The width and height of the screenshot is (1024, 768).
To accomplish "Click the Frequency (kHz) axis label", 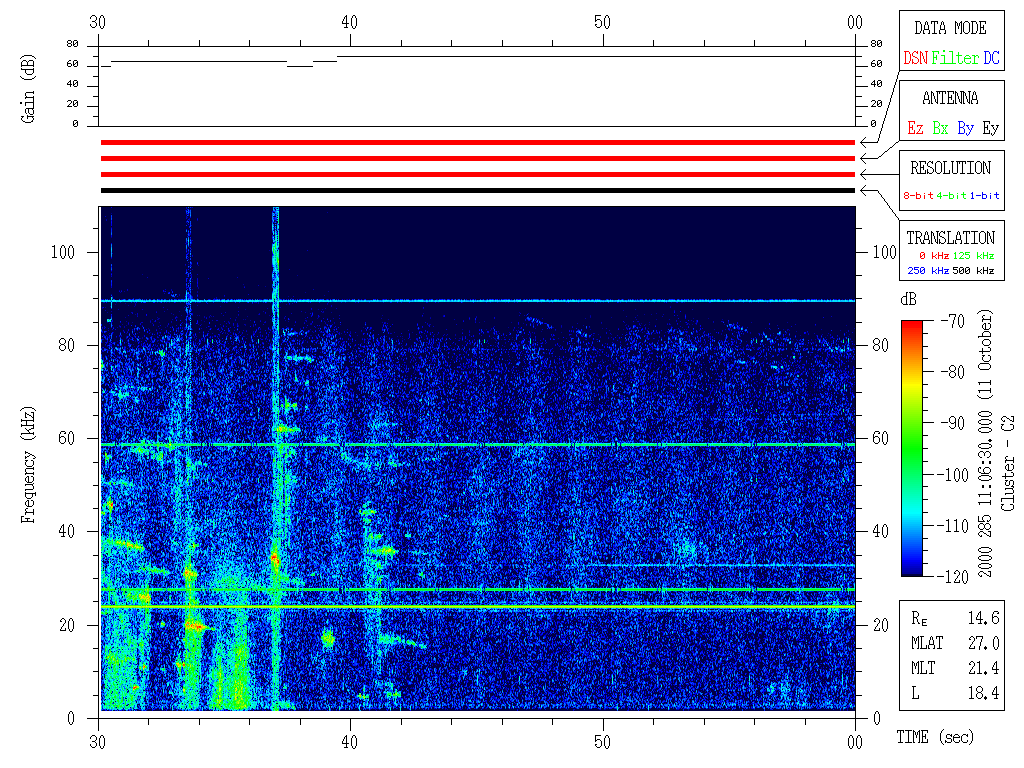I will (x=30, y=460).
